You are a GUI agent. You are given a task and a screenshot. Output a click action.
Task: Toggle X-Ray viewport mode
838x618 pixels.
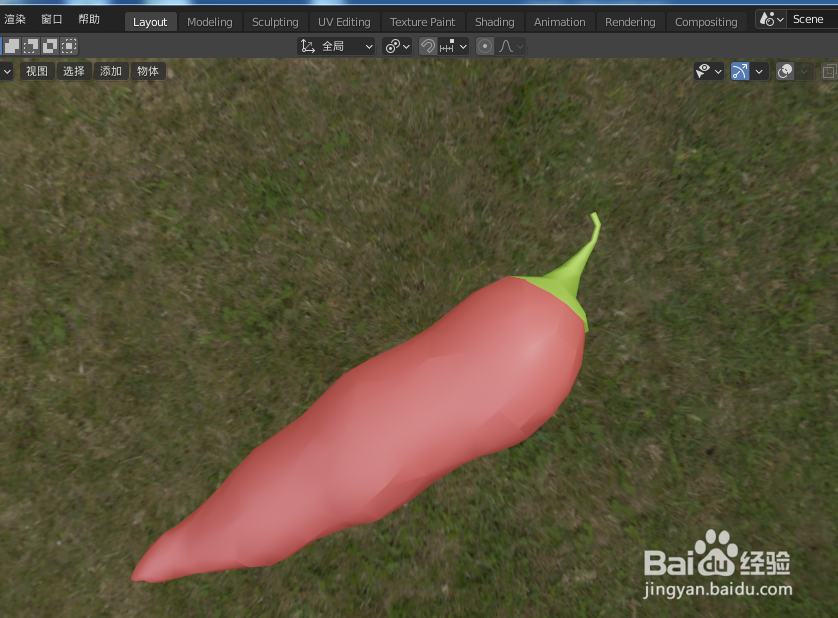829,71
